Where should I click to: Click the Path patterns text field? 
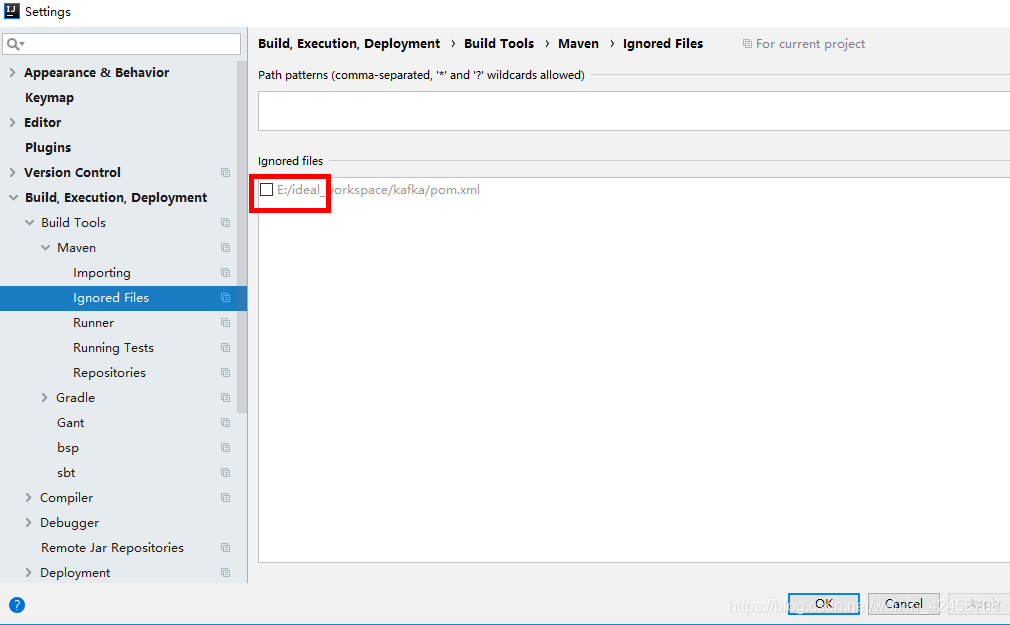(x=634, y=111)
